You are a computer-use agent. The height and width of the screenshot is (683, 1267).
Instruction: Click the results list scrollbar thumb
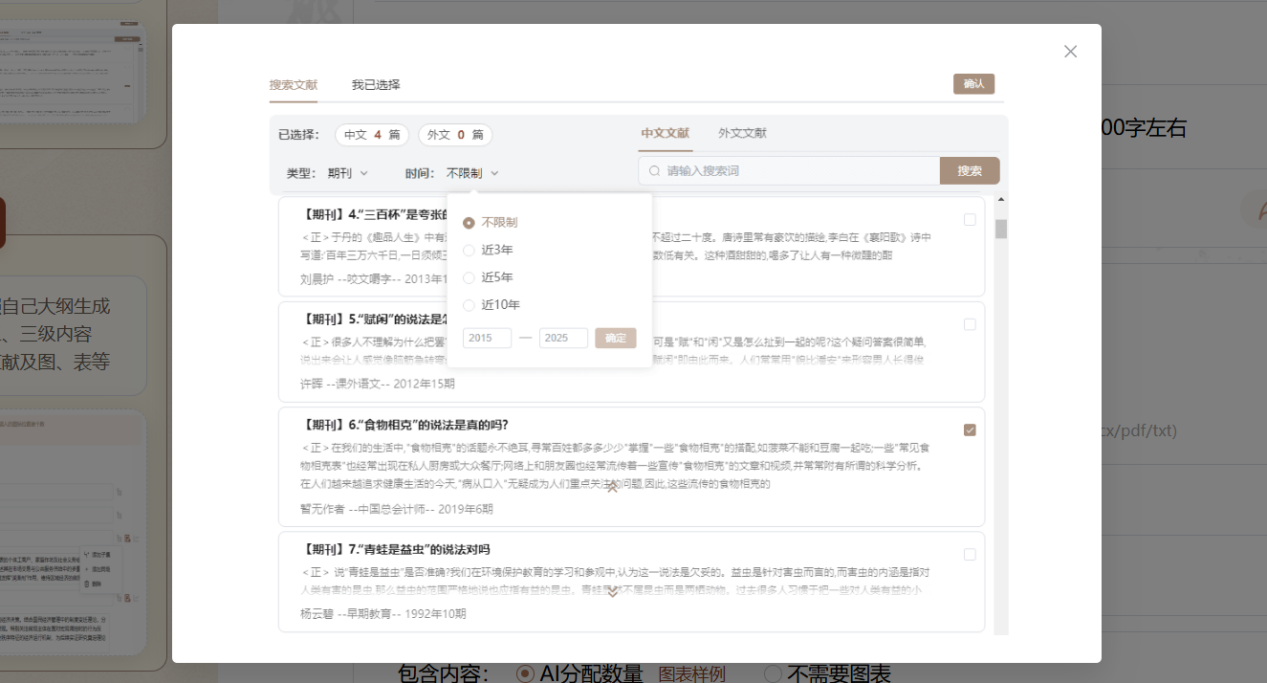pyautogui.click(x=1001, y=229)
